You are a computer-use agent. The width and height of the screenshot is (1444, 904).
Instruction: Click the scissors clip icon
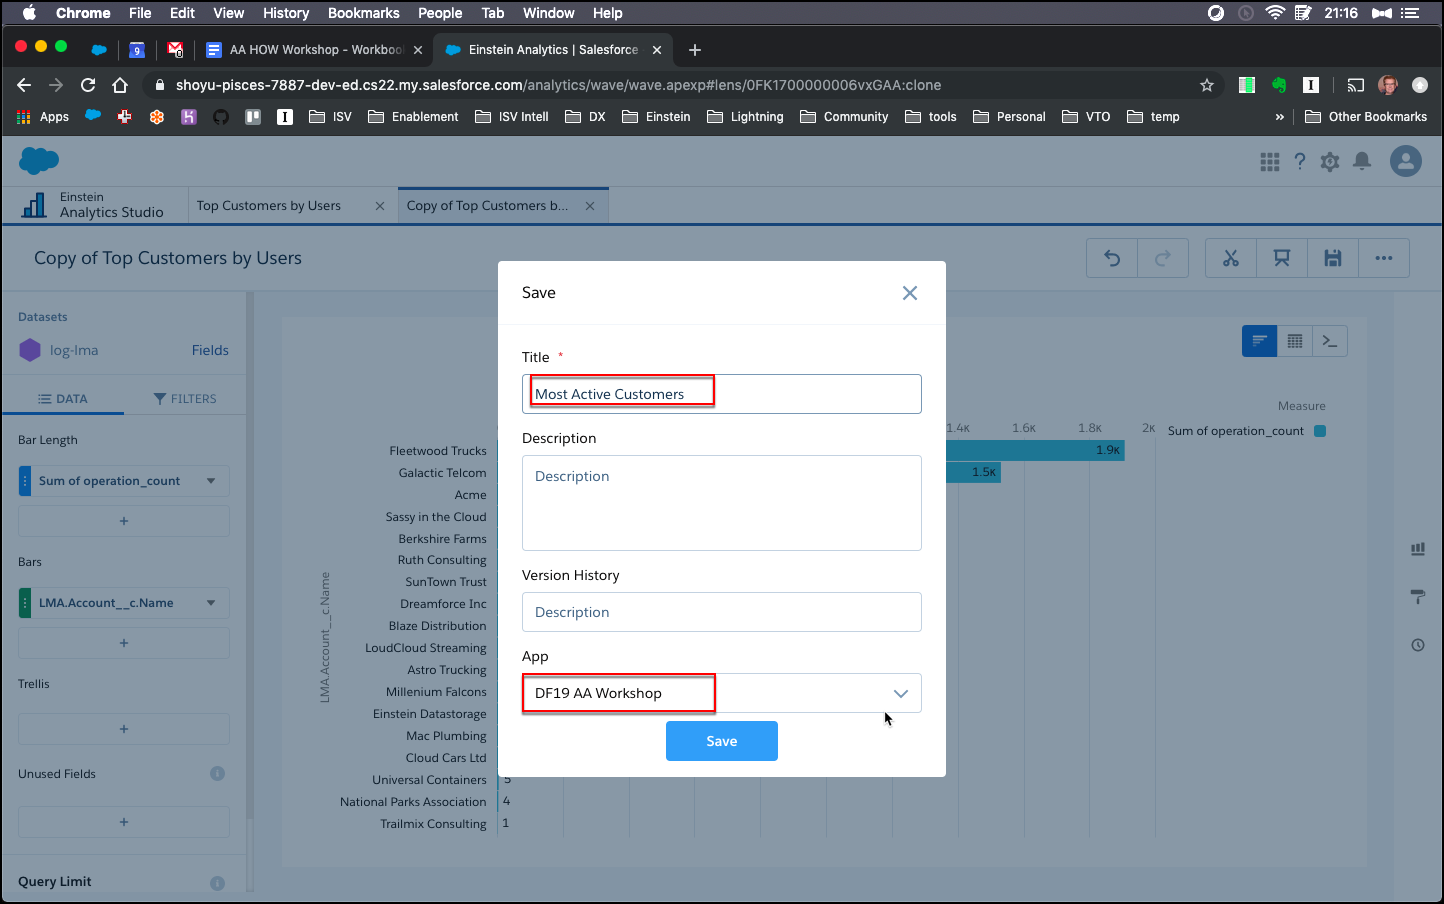(x=1231, y=258)
